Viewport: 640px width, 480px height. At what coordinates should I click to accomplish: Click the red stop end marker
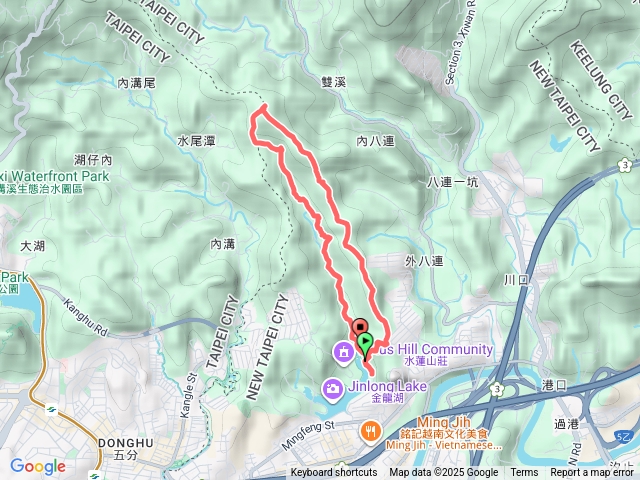[x=360, y=327]
